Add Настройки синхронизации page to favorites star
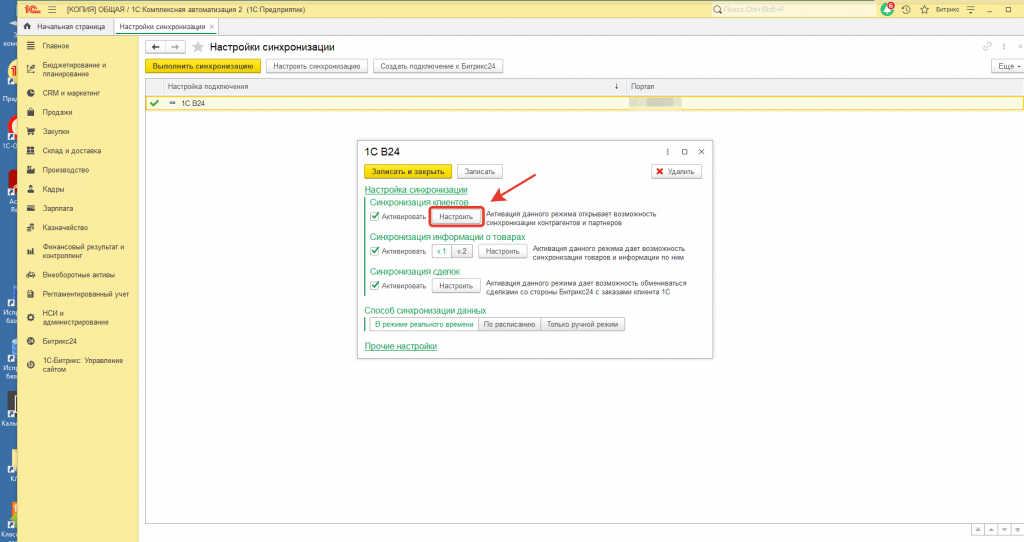 click(198, 47)
